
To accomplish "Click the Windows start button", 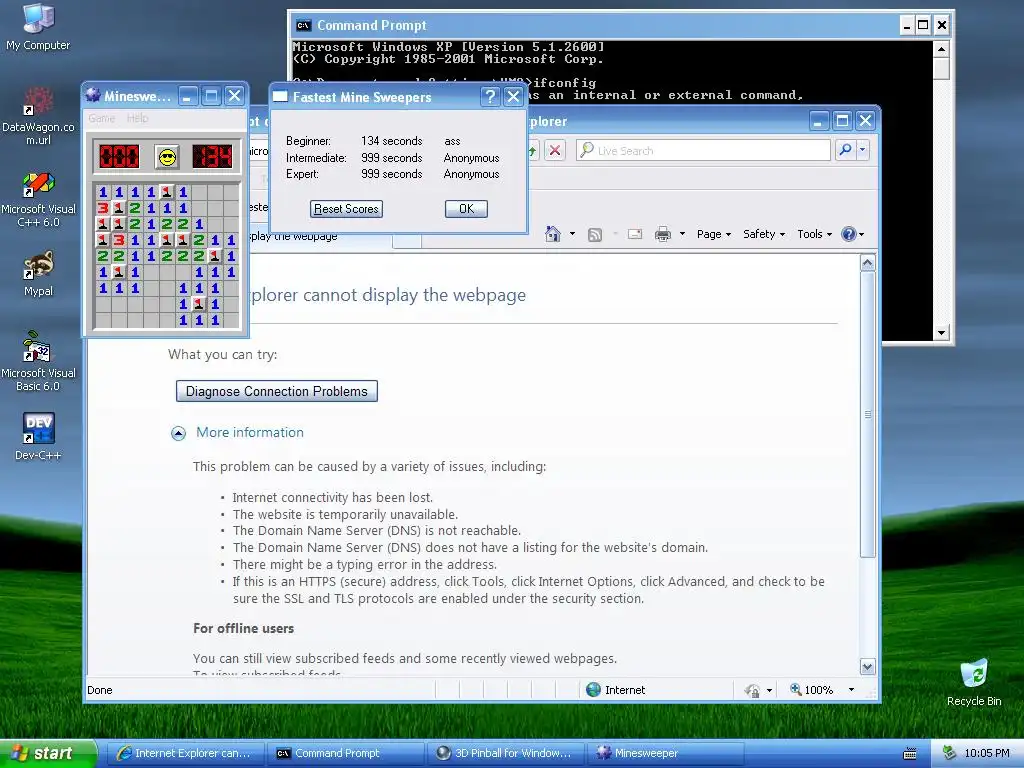I will tap(48, 753).
